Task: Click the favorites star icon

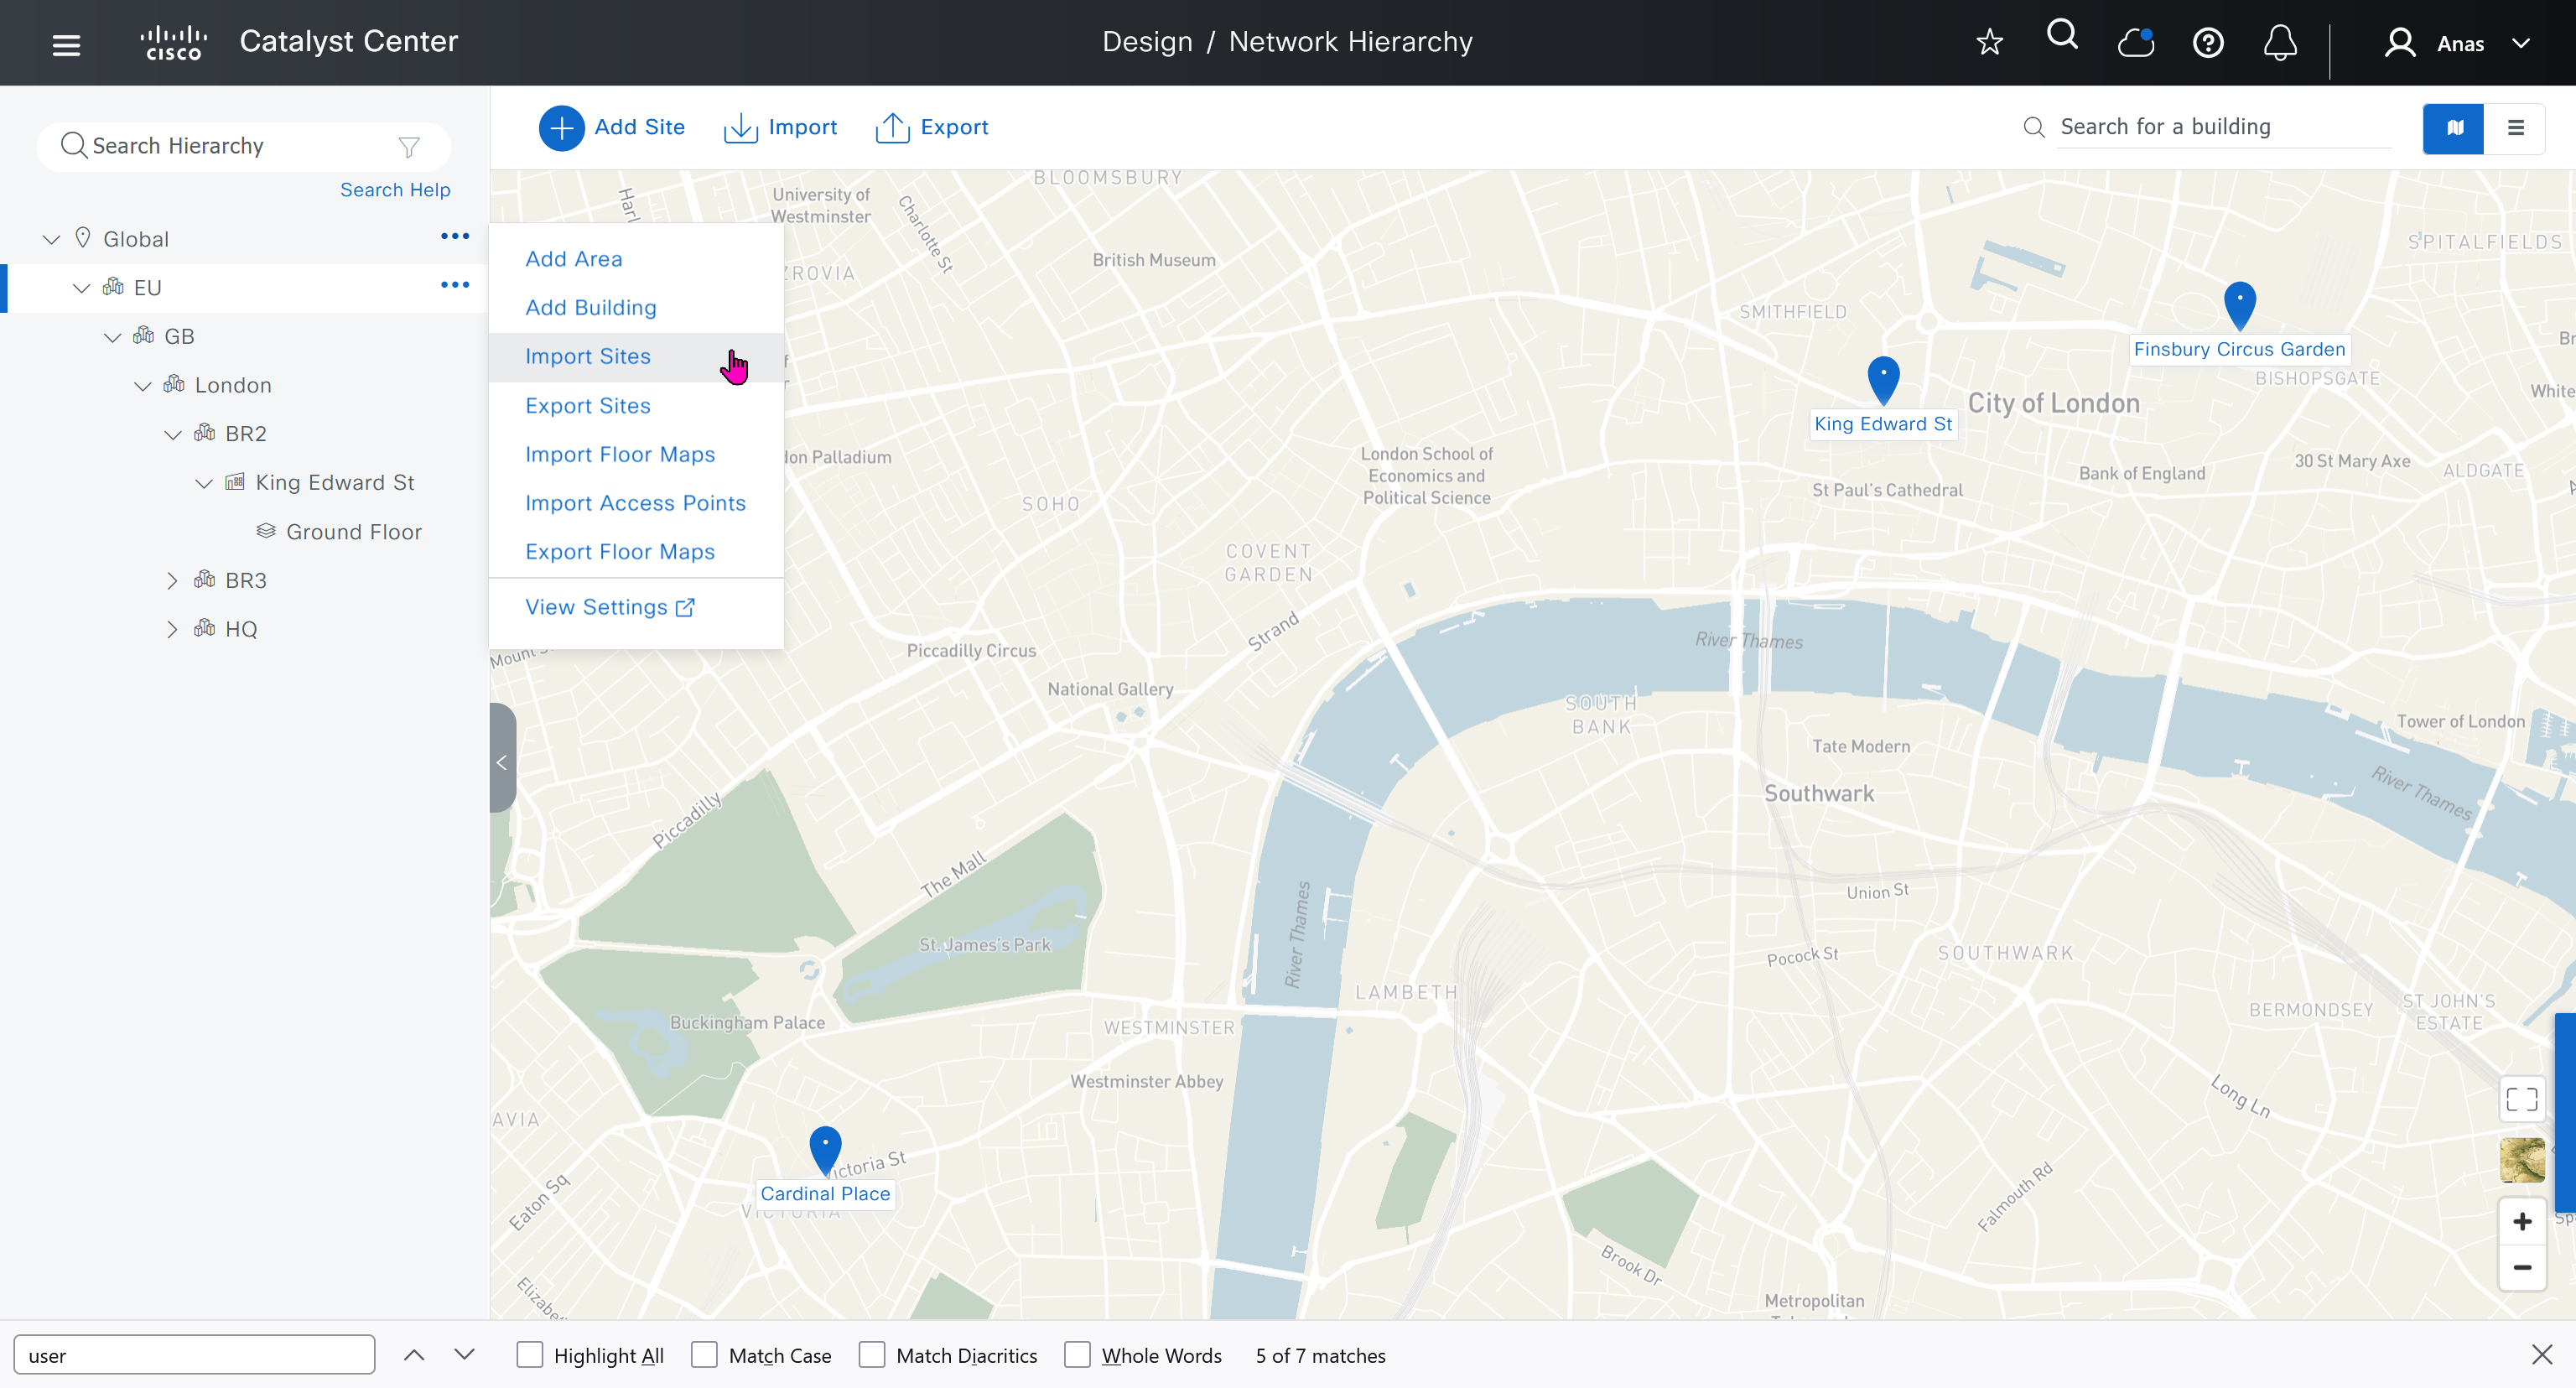Action: pos(1989,43)
